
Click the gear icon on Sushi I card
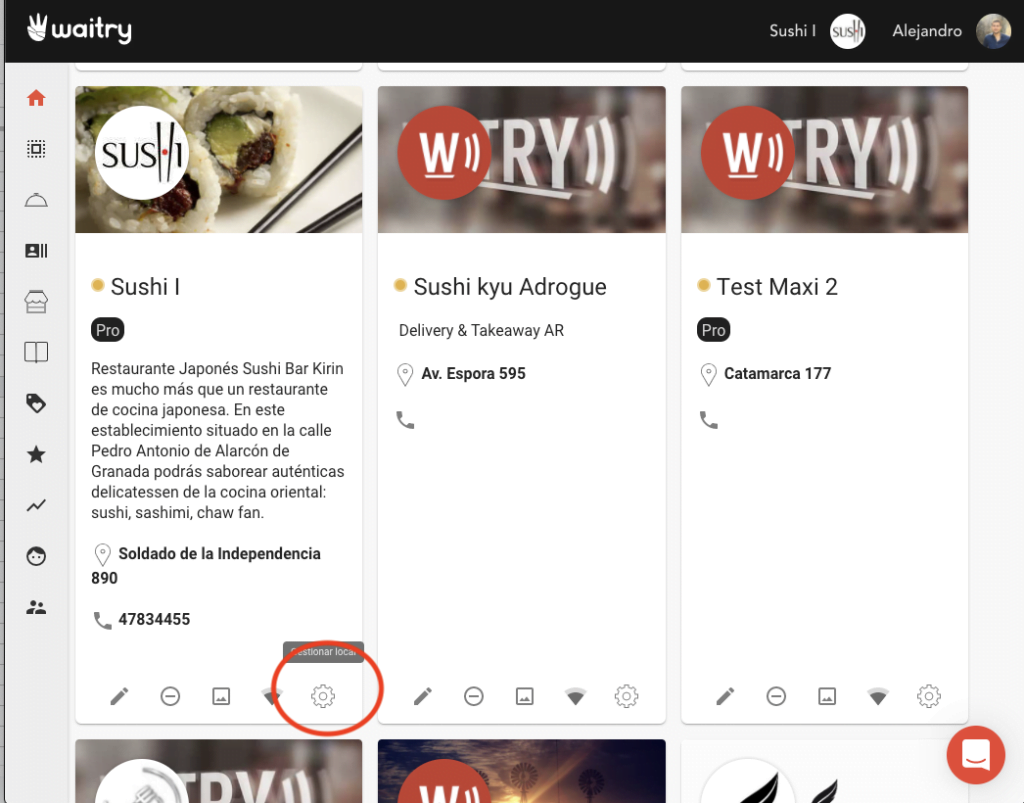pos(323,697)
